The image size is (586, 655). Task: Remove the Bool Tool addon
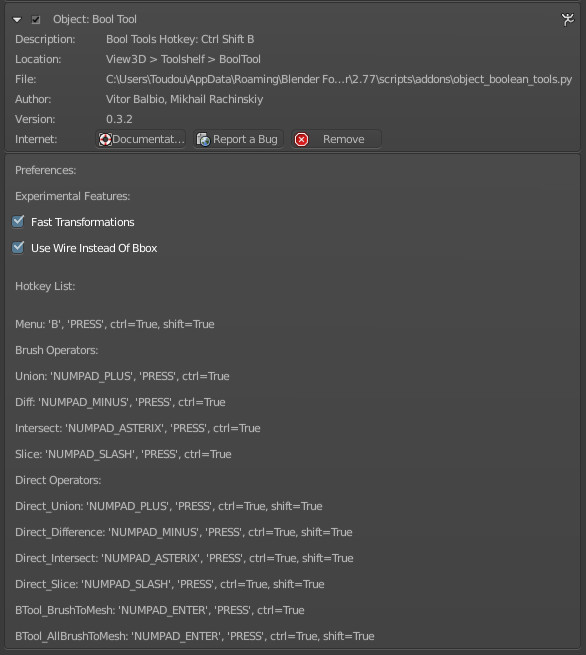tap(336, 139)
